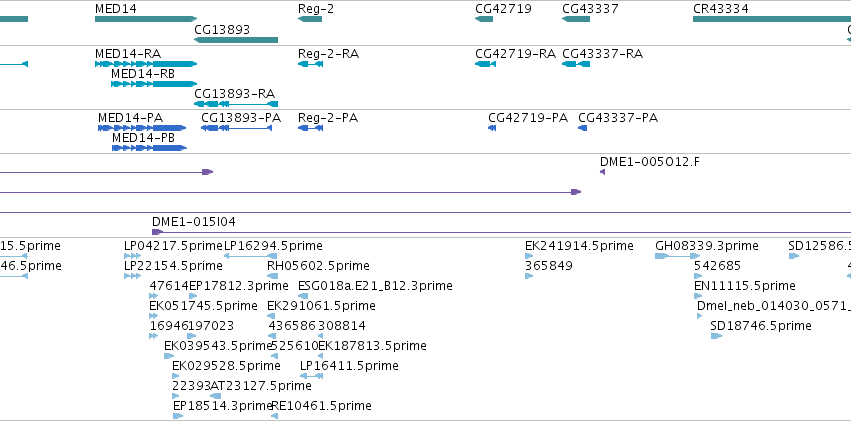Click the CR43334 gene bar

point(772,19)
